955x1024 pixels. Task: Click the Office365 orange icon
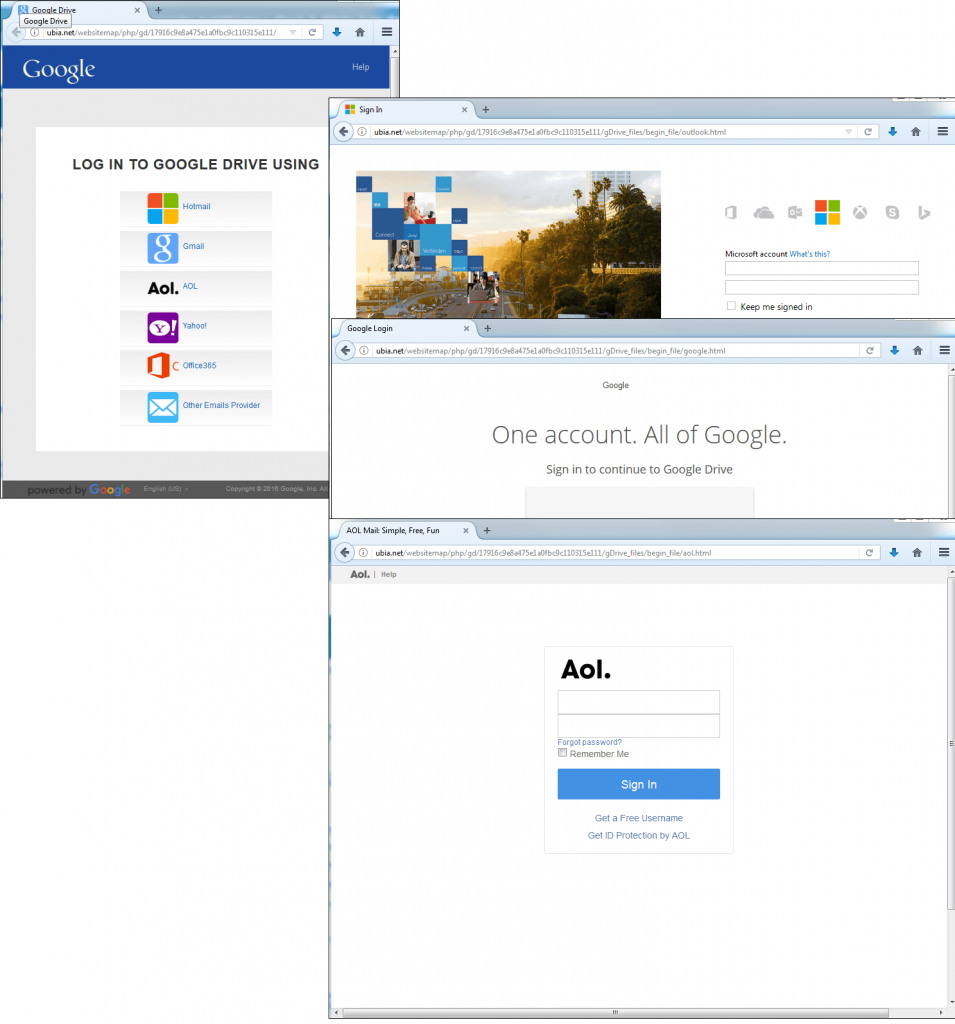(161, 366)
